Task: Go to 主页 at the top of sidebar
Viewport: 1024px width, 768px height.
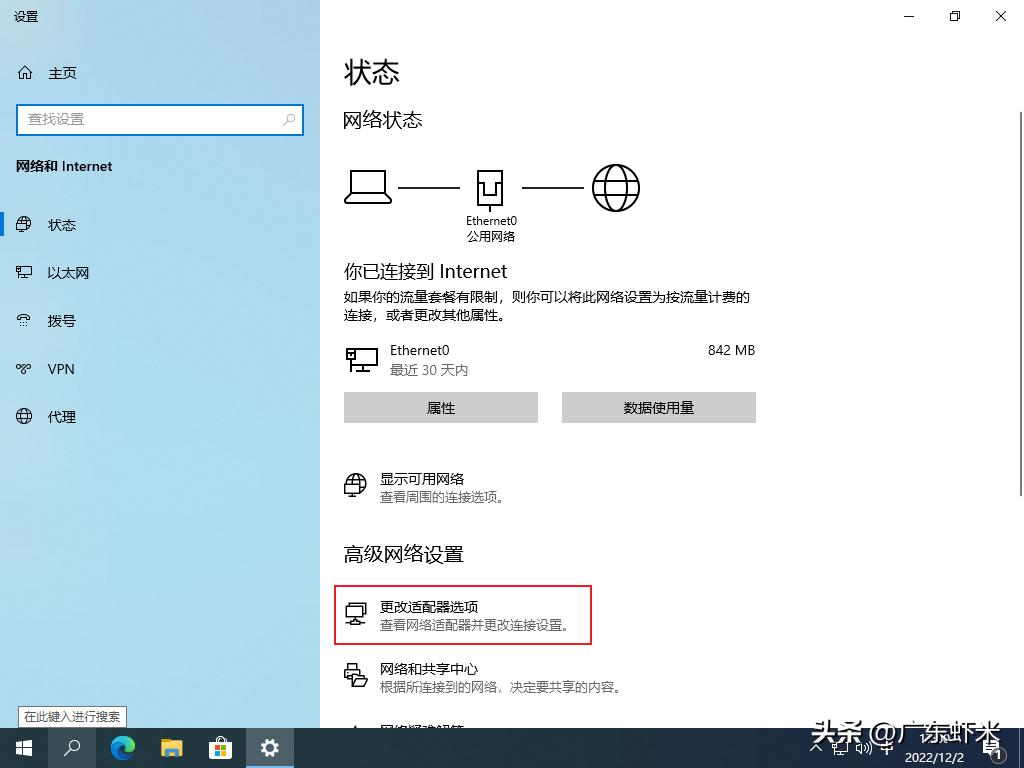Action: 62,72
